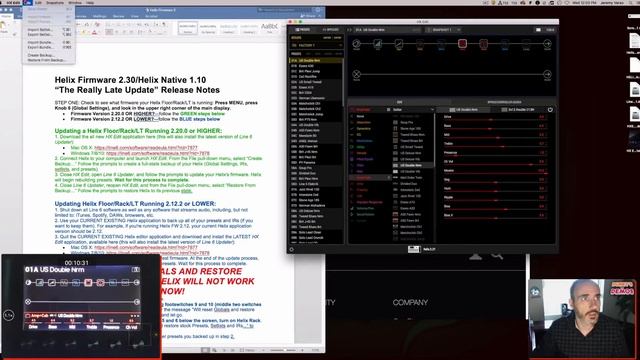Screen dimensions: 640x360
Task: Click webcam video thumbnail
Action: point(582,318)
